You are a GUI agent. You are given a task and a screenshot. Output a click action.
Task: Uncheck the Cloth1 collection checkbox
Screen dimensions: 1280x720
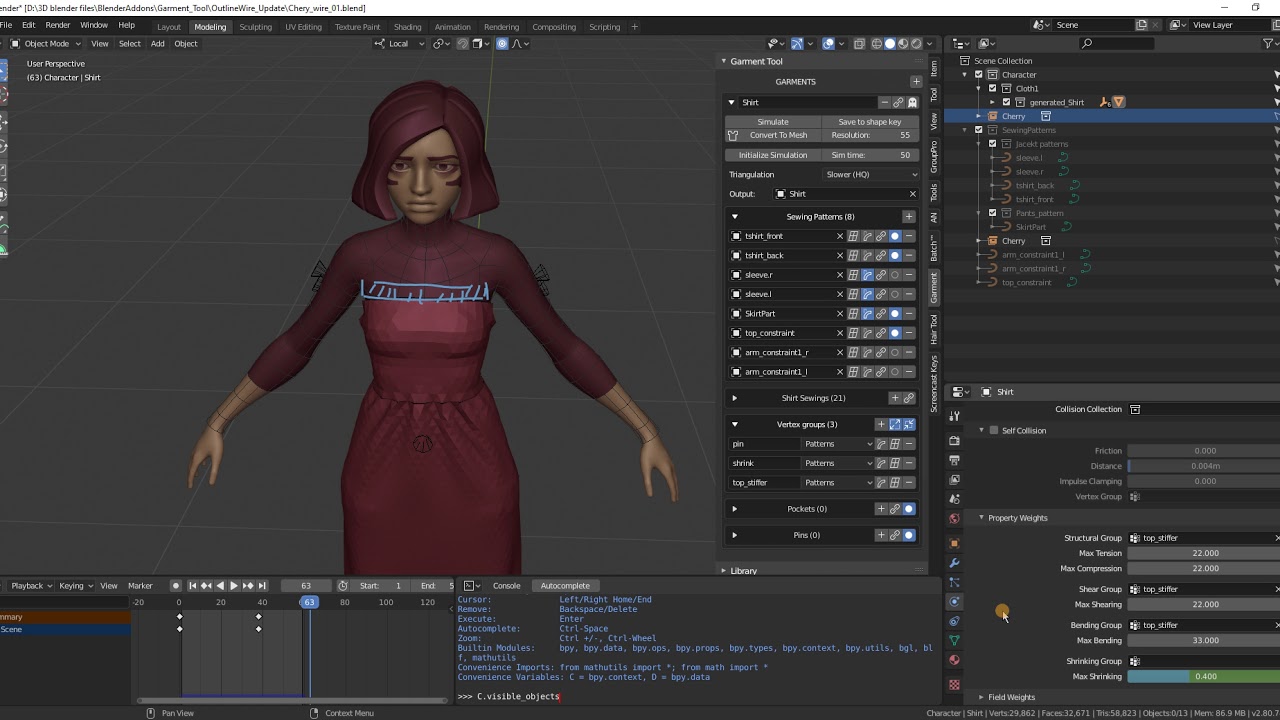[992, 88]
